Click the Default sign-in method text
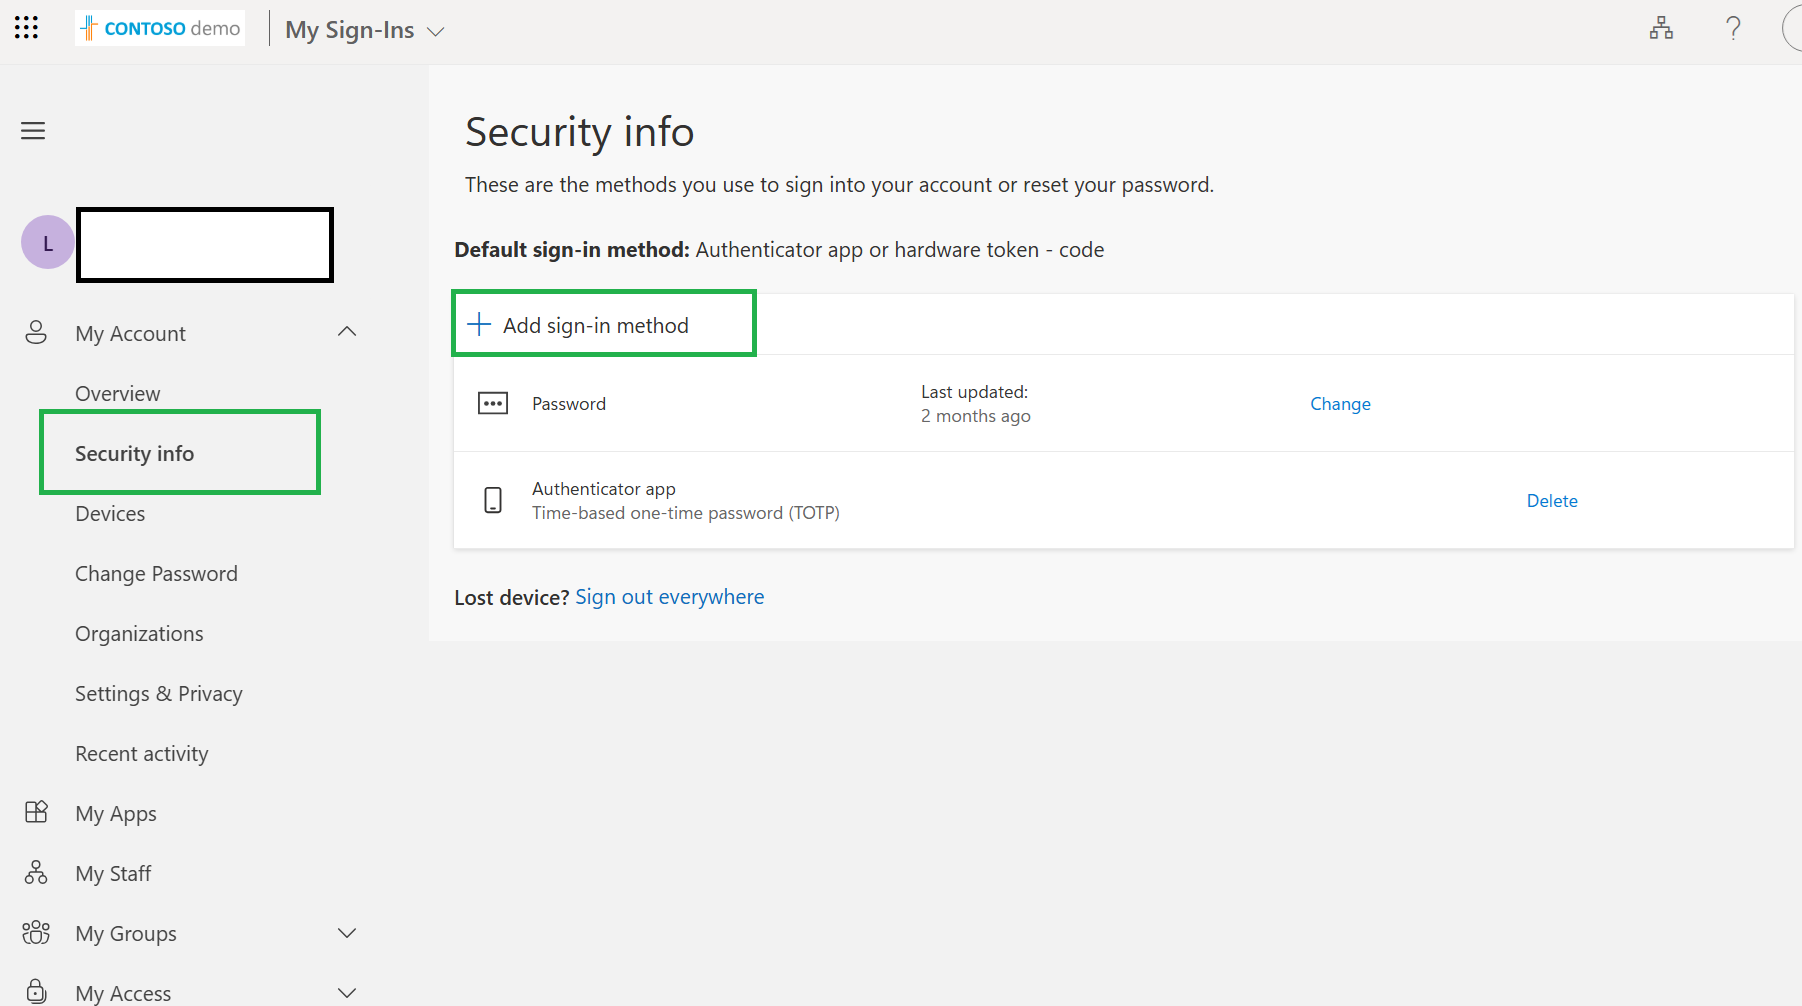 point(779,250)
